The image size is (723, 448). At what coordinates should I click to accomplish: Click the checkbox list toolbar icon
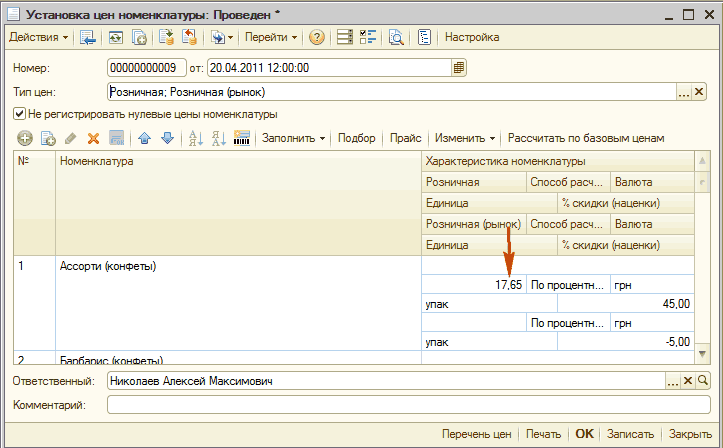pos(368,37)
